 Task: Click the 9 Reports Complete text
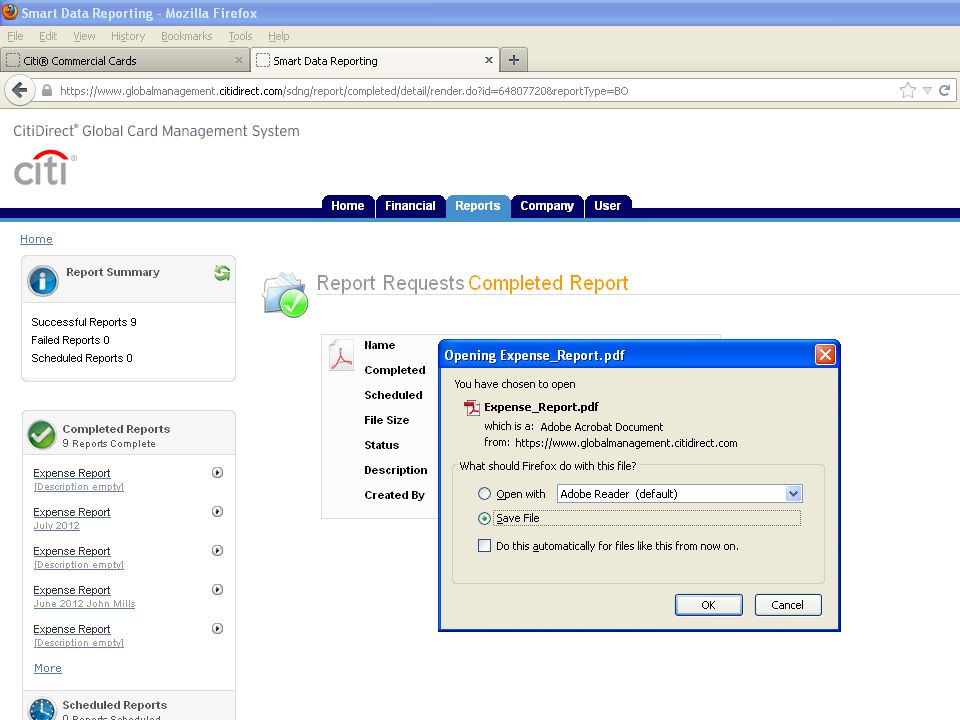(x=109, y=443)
